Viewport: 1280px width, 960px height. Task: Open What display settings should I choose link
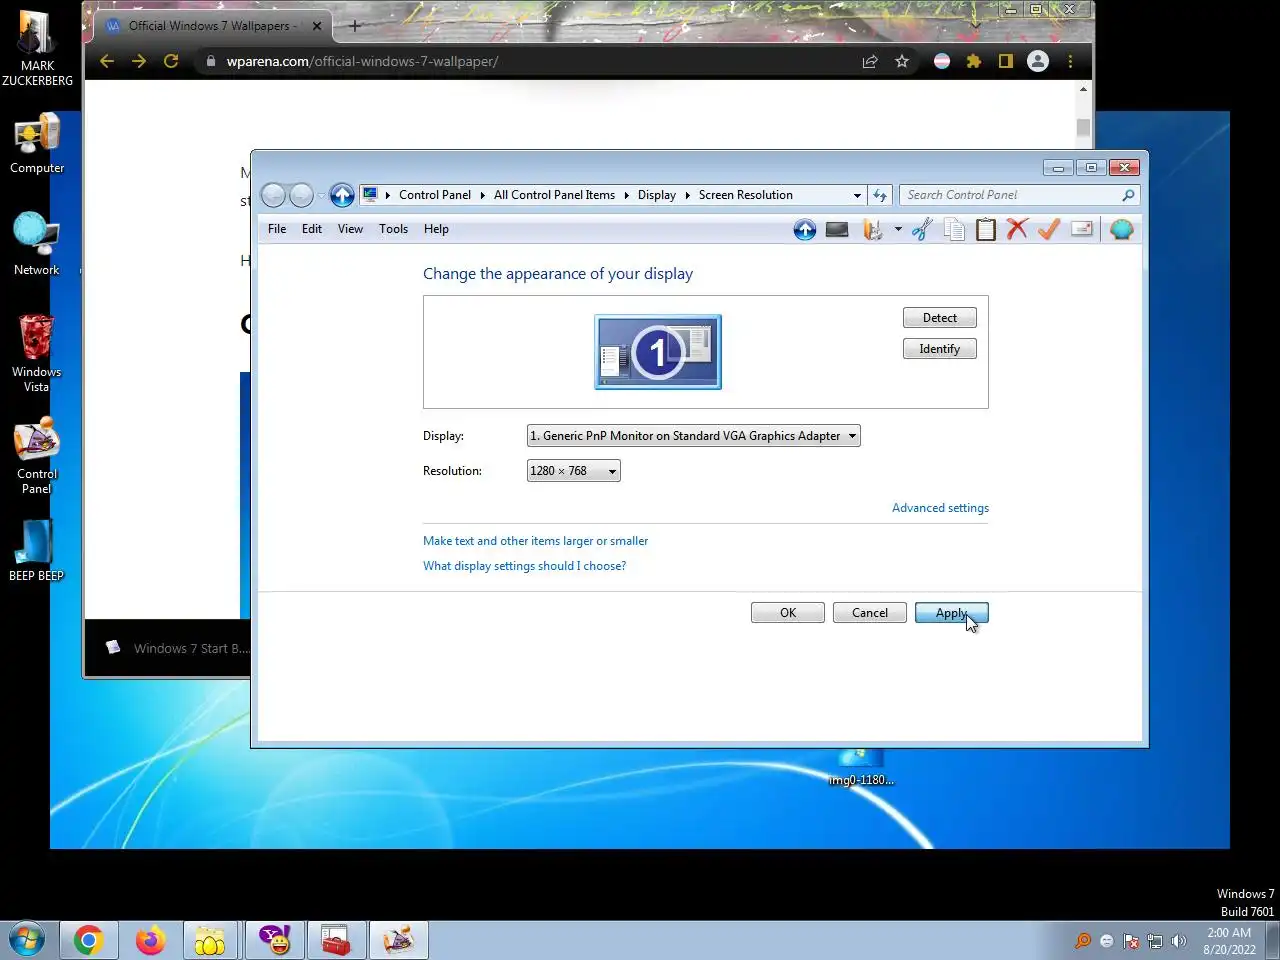524,566
